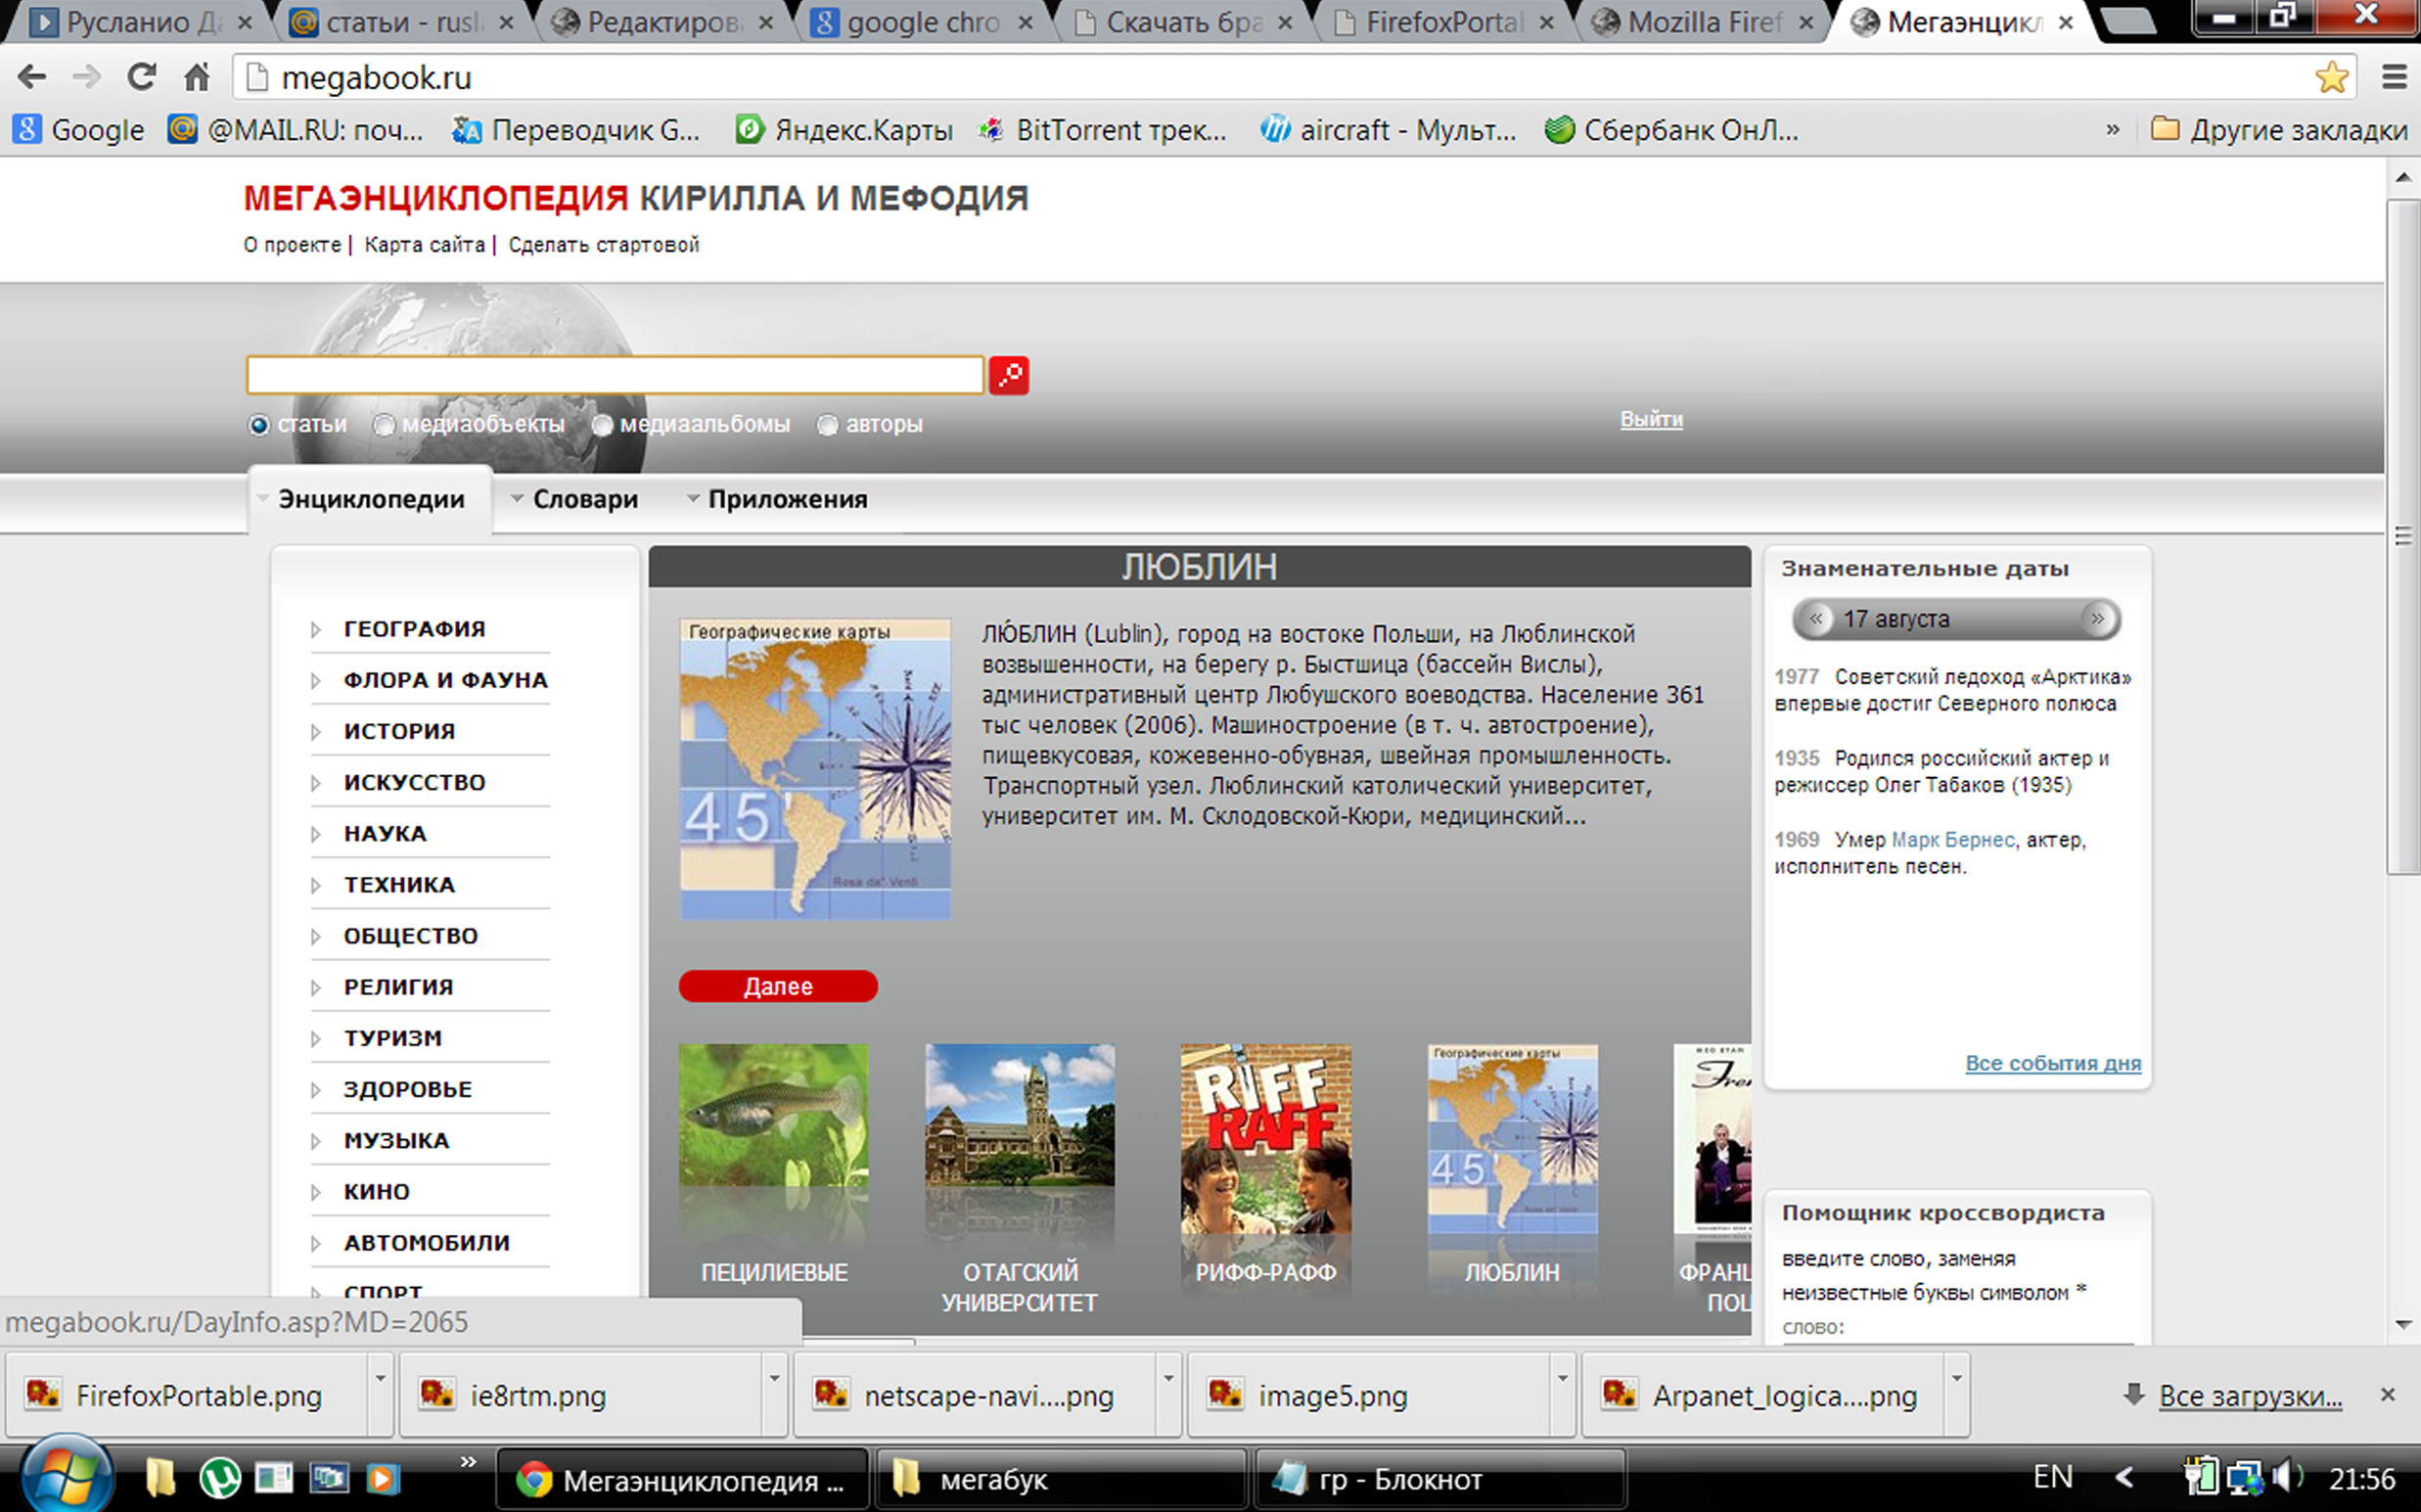This screenshot has width=2421, height=1512.
Task: Switch to the FirefoxPortal browser tab
Action: pos(1442,22)
